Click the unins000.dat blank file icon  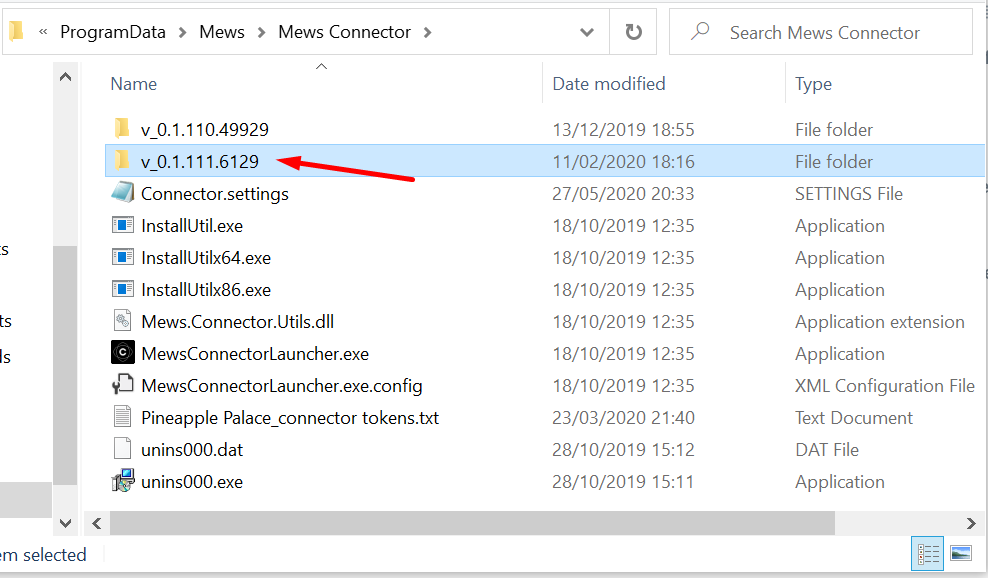(x=122, y=449)
